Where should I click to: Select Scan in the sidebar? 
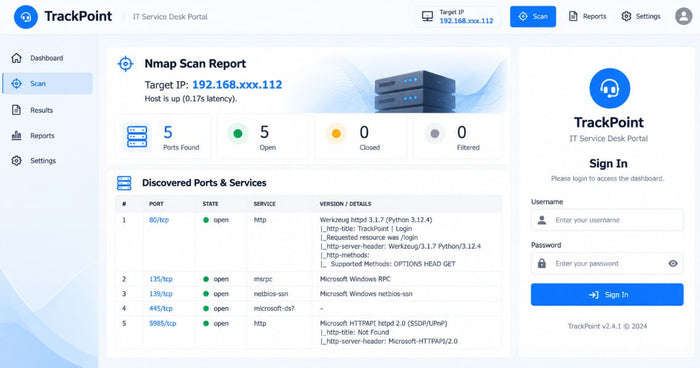[x=47, y=84]
